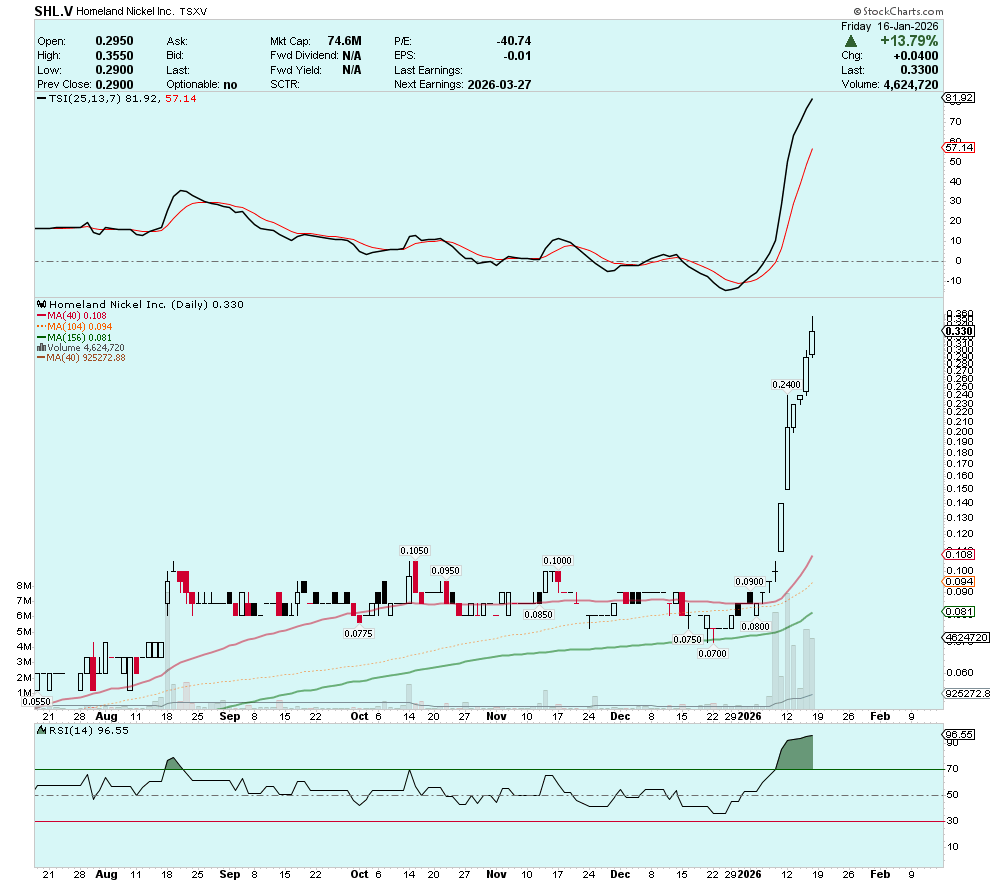Click the 4624720 volume axis tag
The image size is (990, 883).
pos(966,637)
